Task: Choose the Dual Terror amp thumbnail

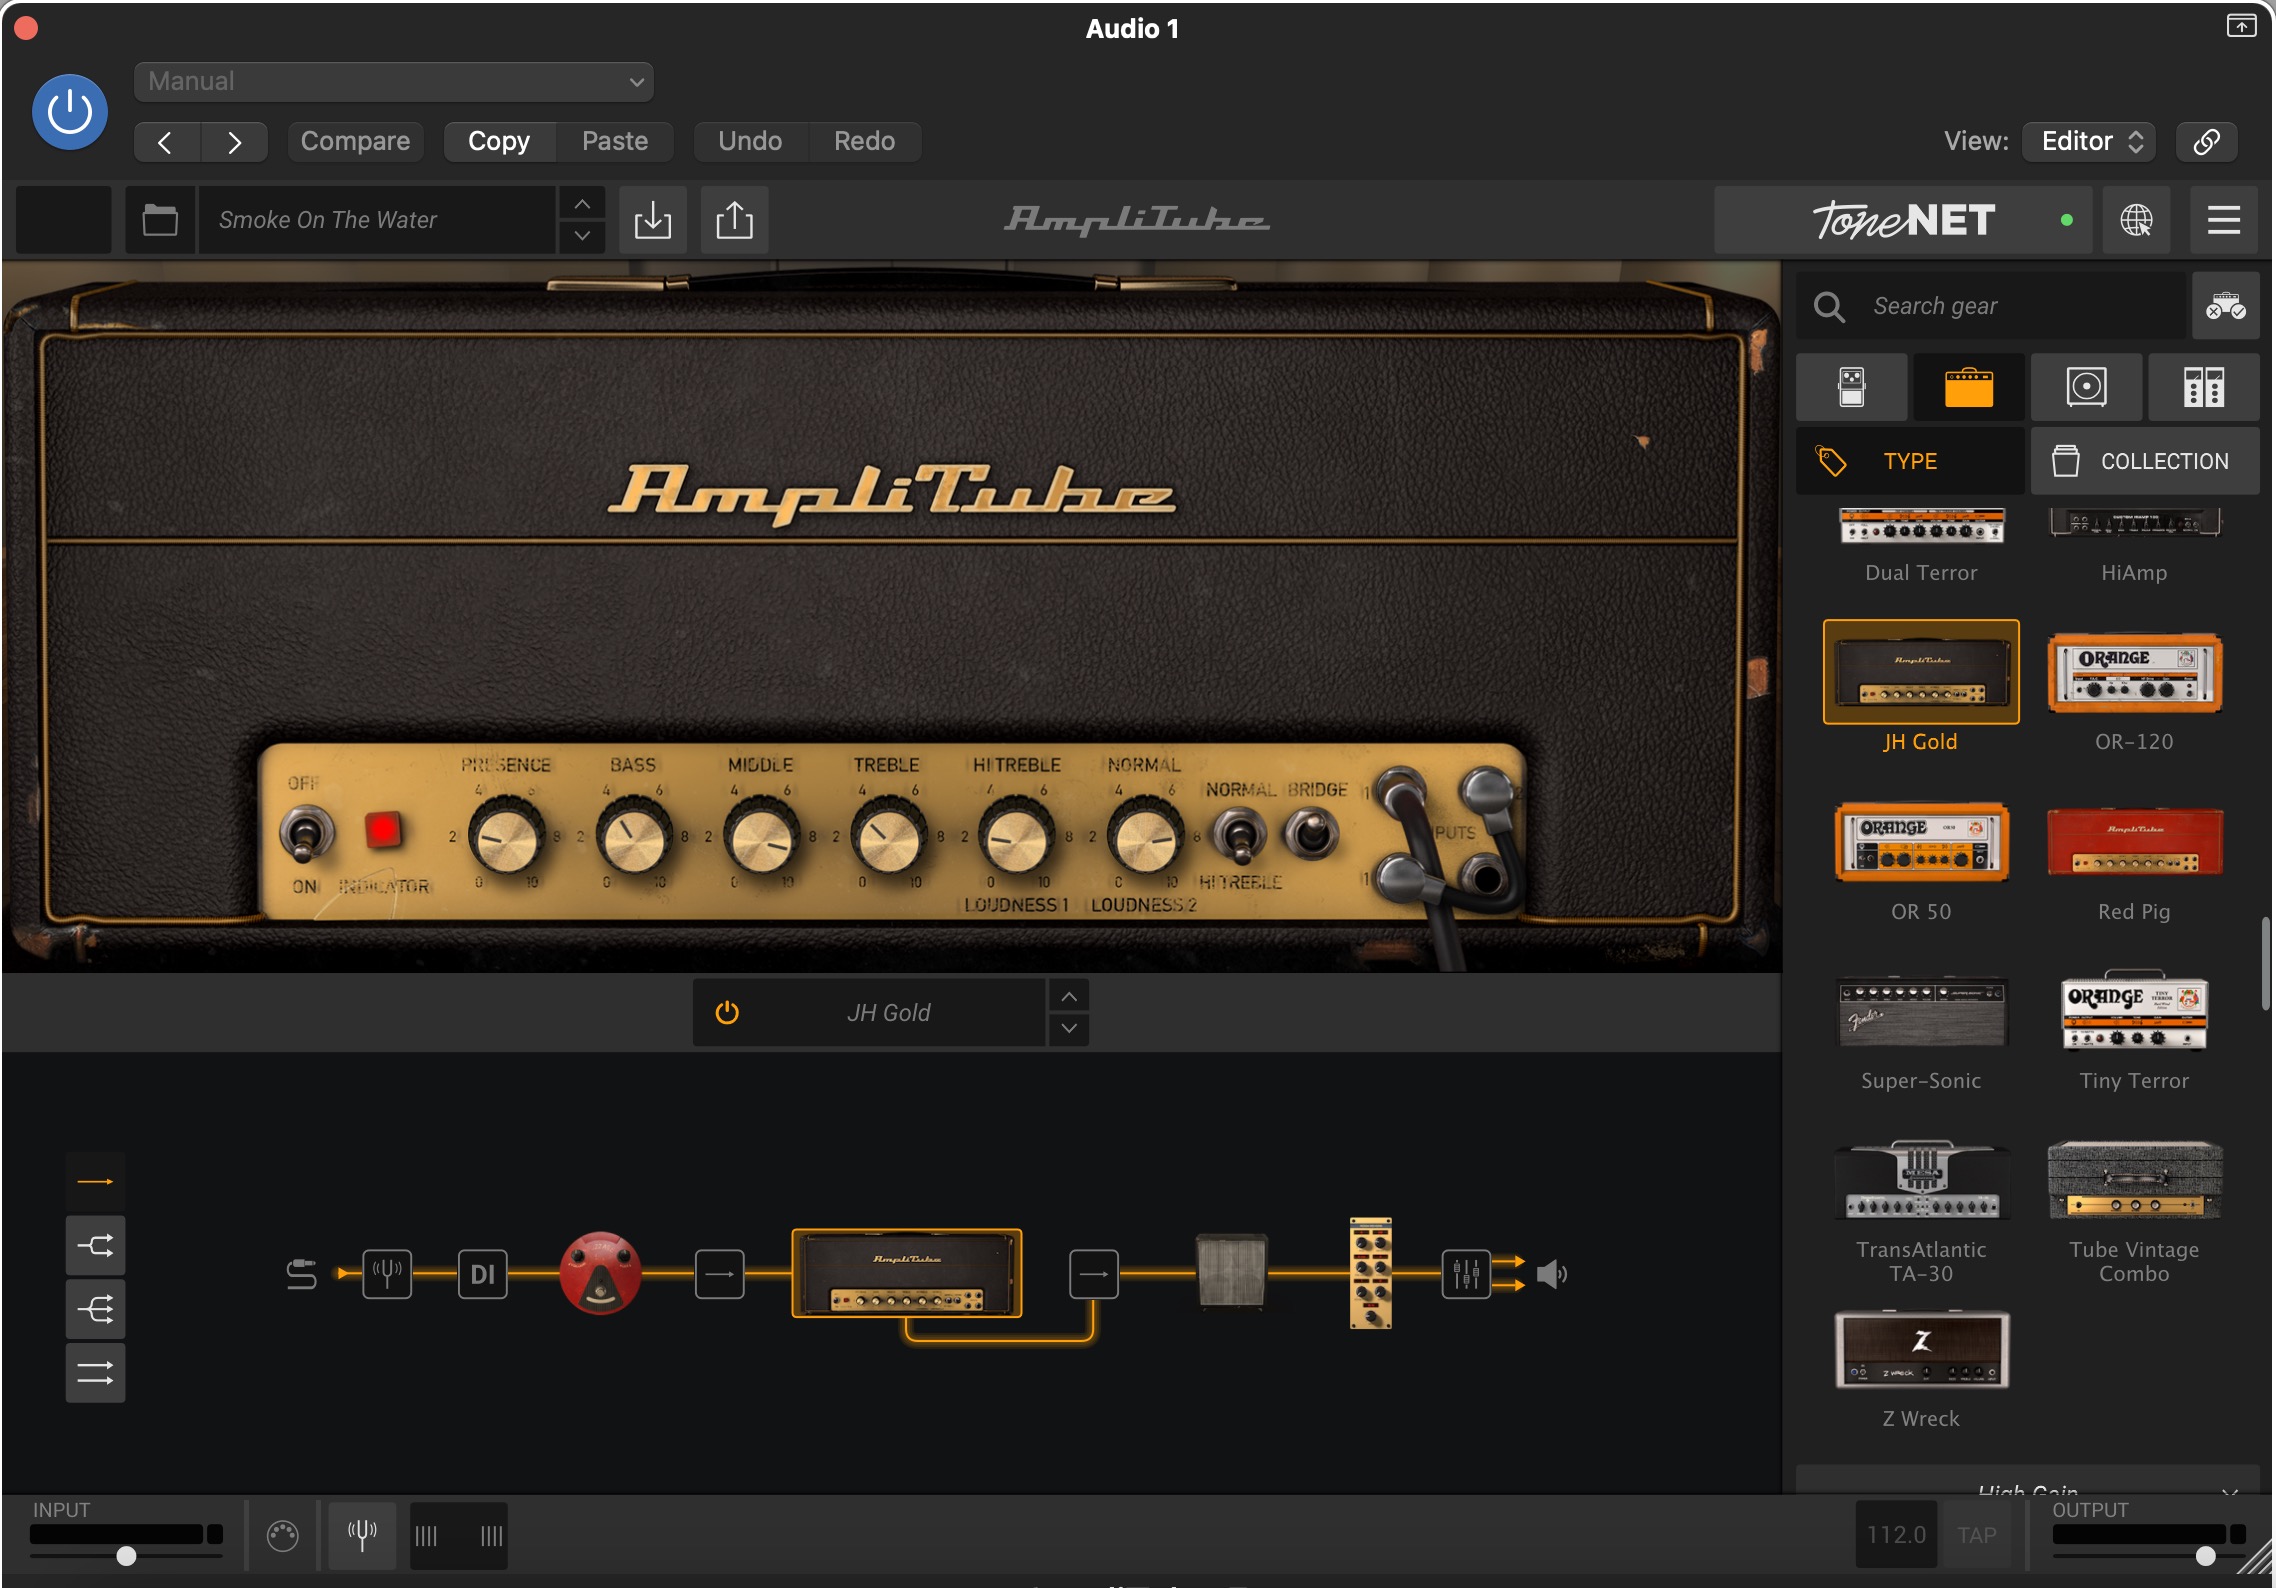Action: pos(1921,527)
